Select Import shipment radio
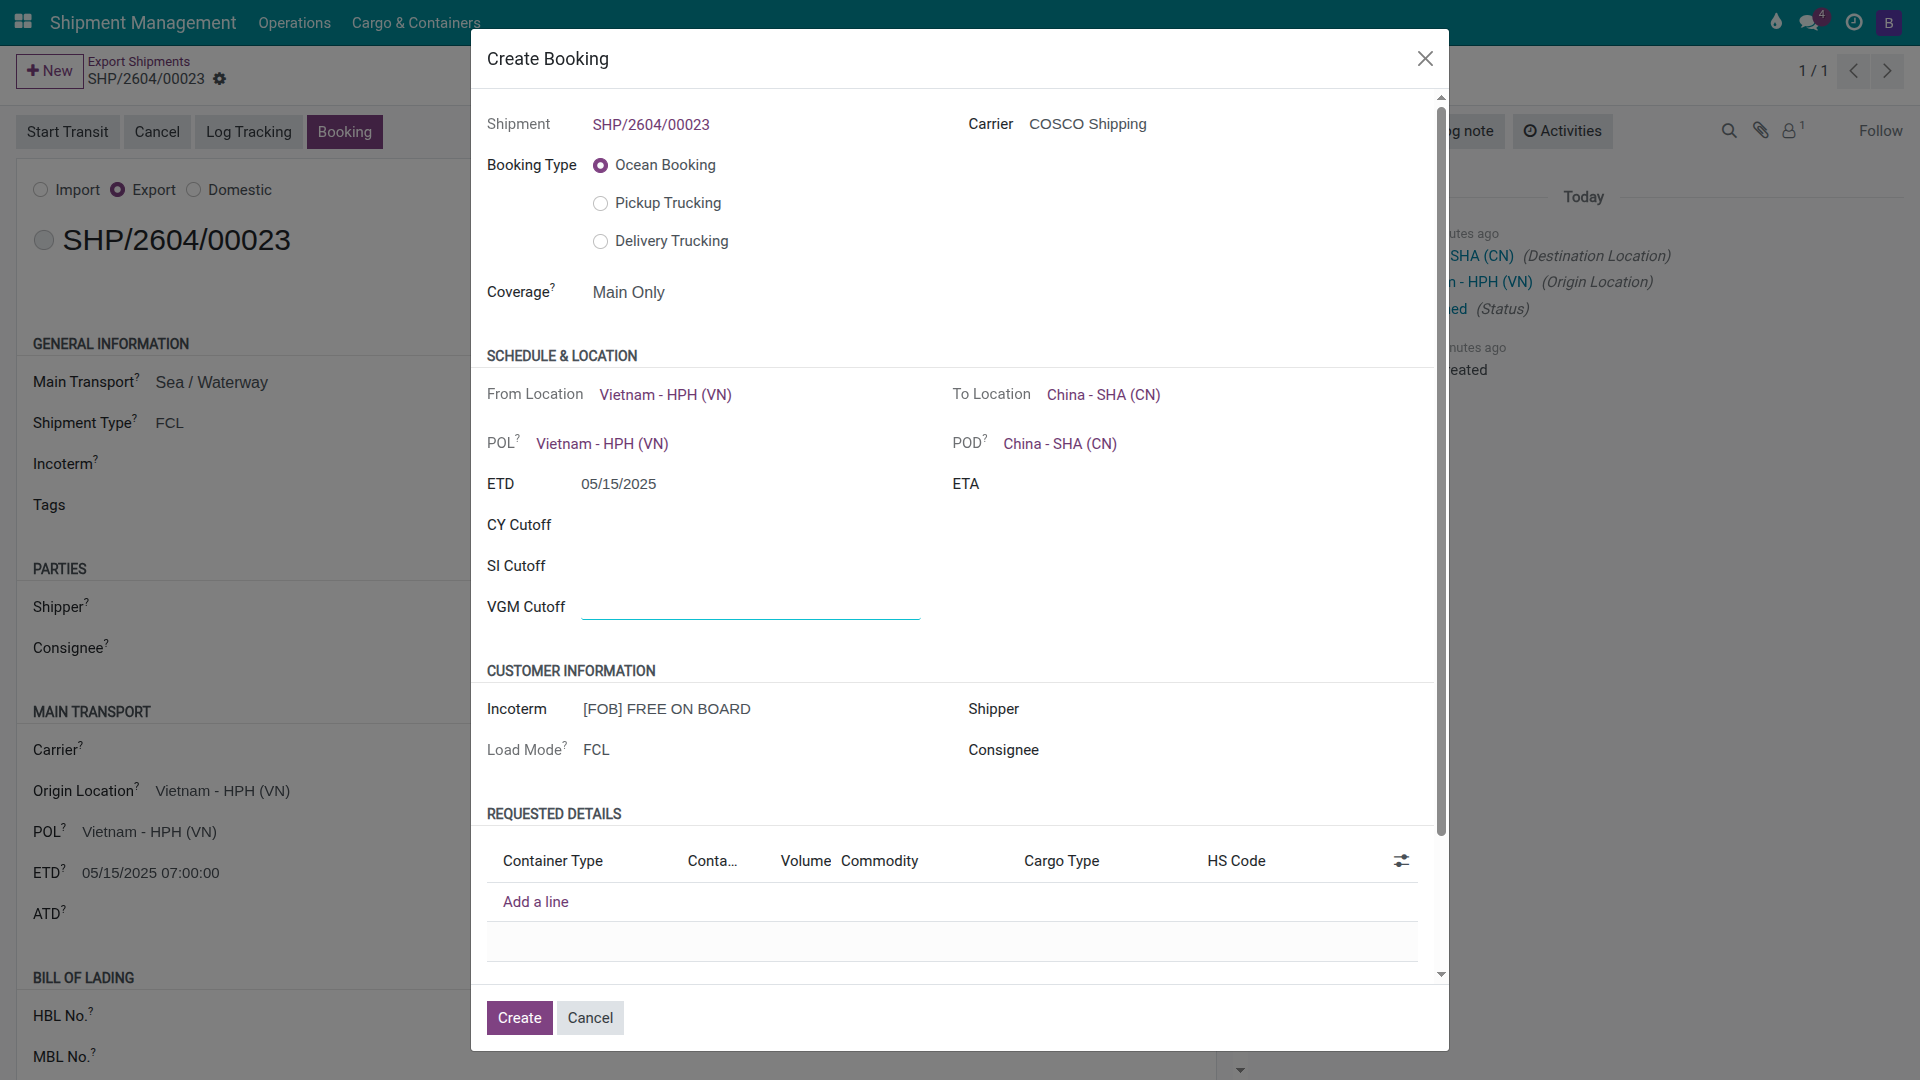The width and height of the screenshot is (1920, 1080). (x=41, y=190)
